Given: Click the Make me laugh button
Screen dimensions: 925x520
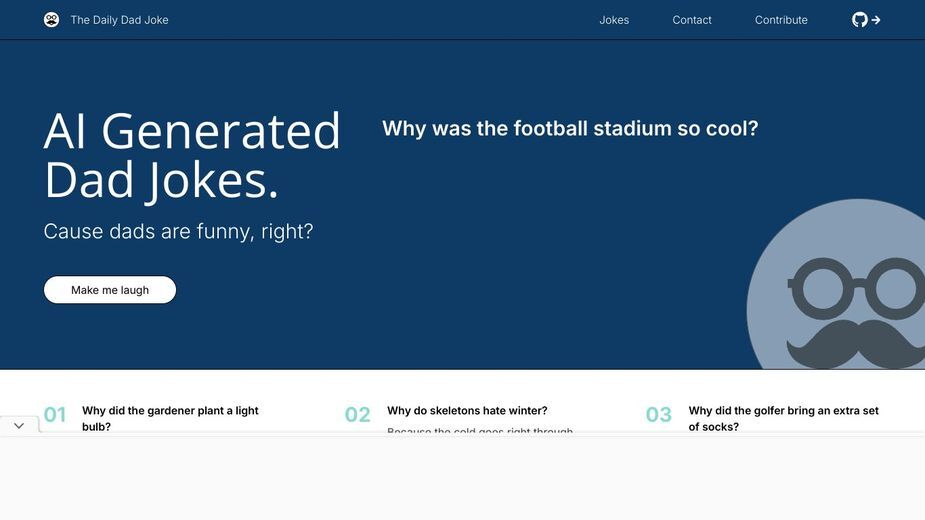Looking at the screenshot, I should (x=110, y=290).
